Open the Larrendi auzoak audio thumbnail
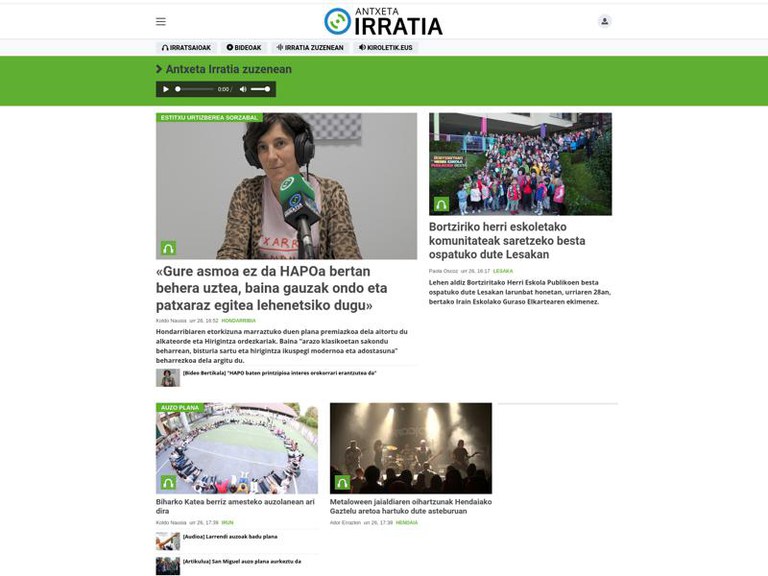 pyautogui.click(x=168, y=541)
